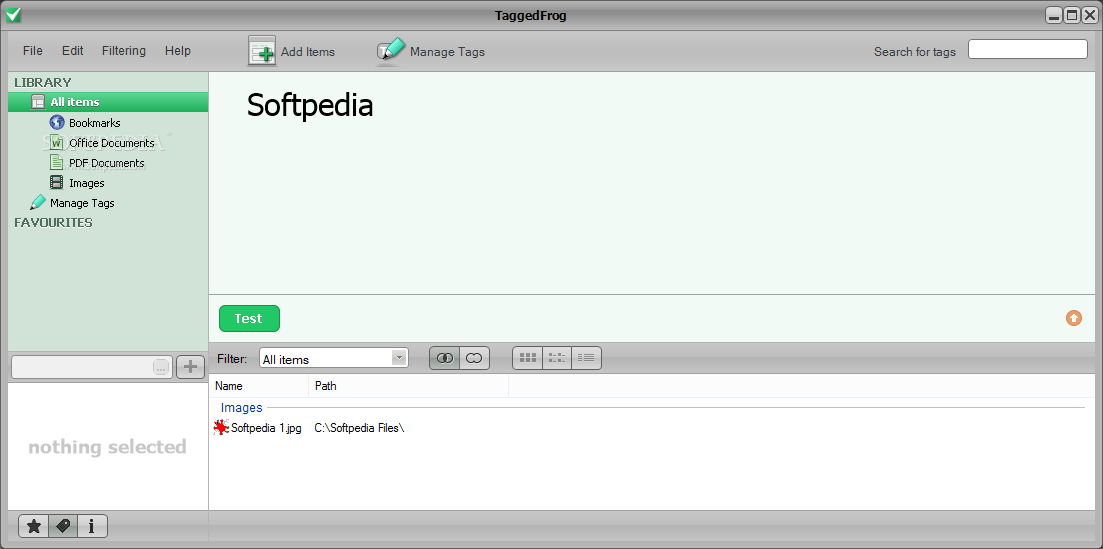
Task: Click the orange up-arrow collapse icon
Action: pos(1073,318)
